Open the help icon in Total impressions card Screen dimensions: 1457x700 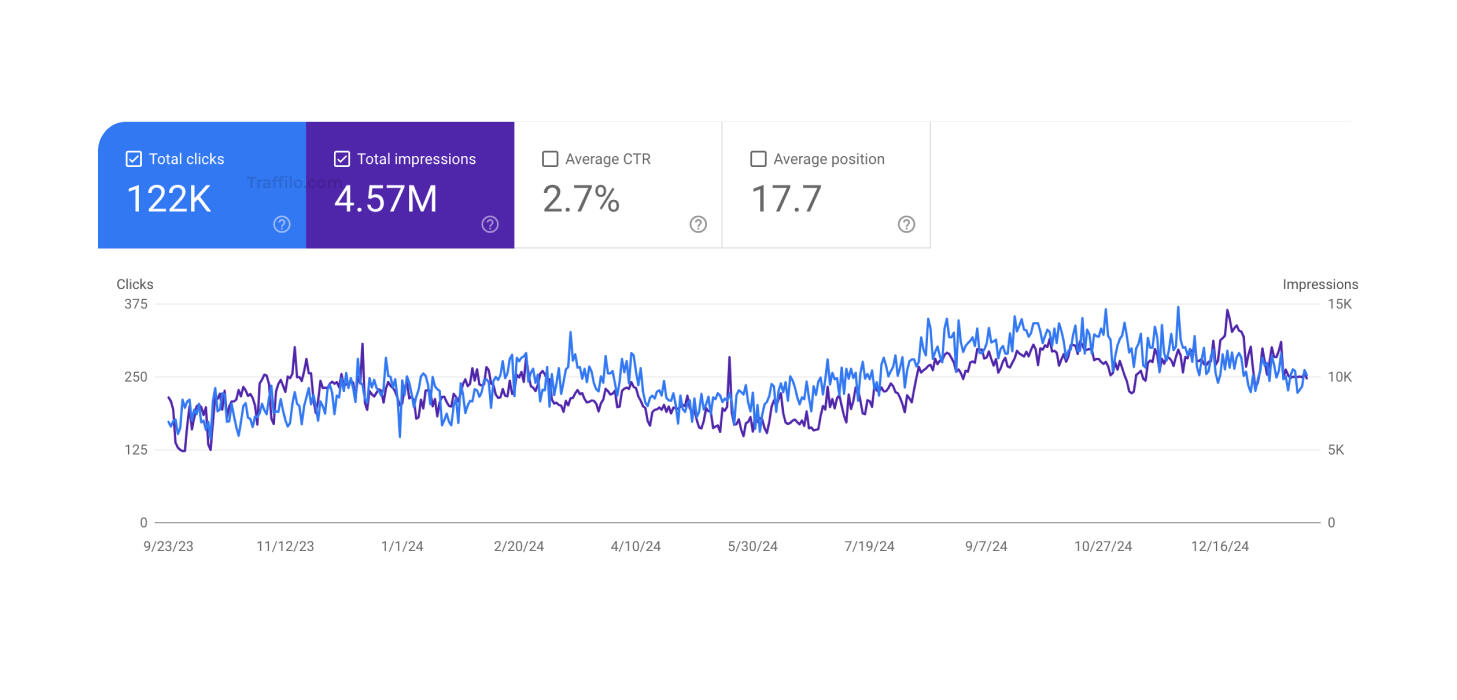click(490, 224)
